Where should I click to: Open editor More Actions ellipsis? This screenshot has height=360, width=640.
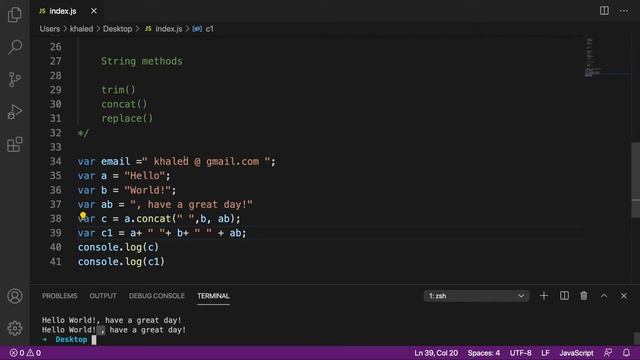tap(624, 11)
